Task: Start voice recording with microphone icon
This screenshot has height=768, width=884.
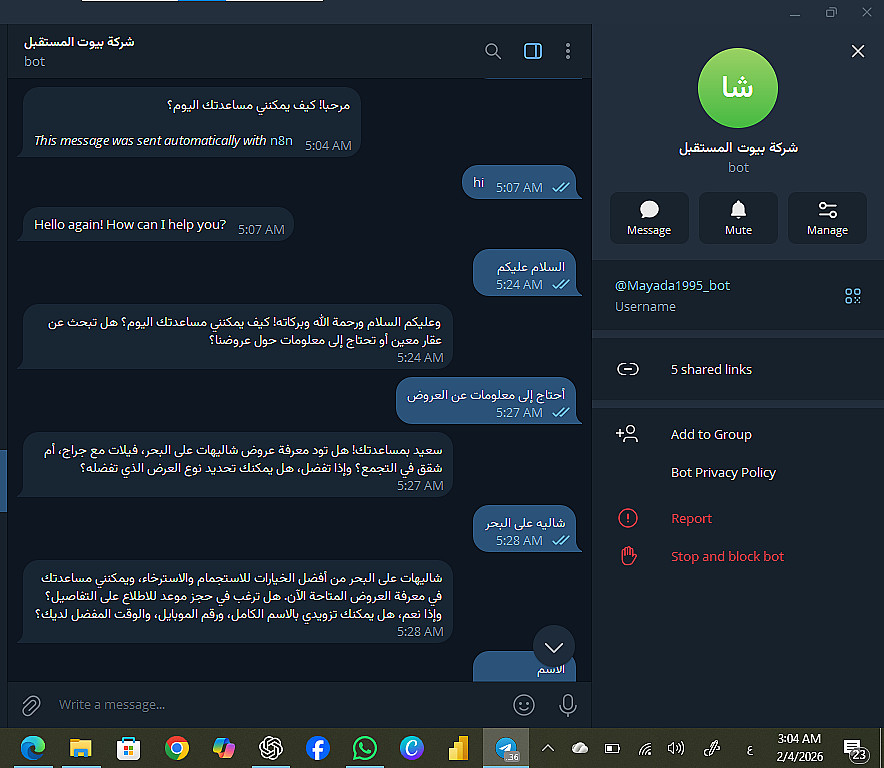Action: (x=568, y=705)
